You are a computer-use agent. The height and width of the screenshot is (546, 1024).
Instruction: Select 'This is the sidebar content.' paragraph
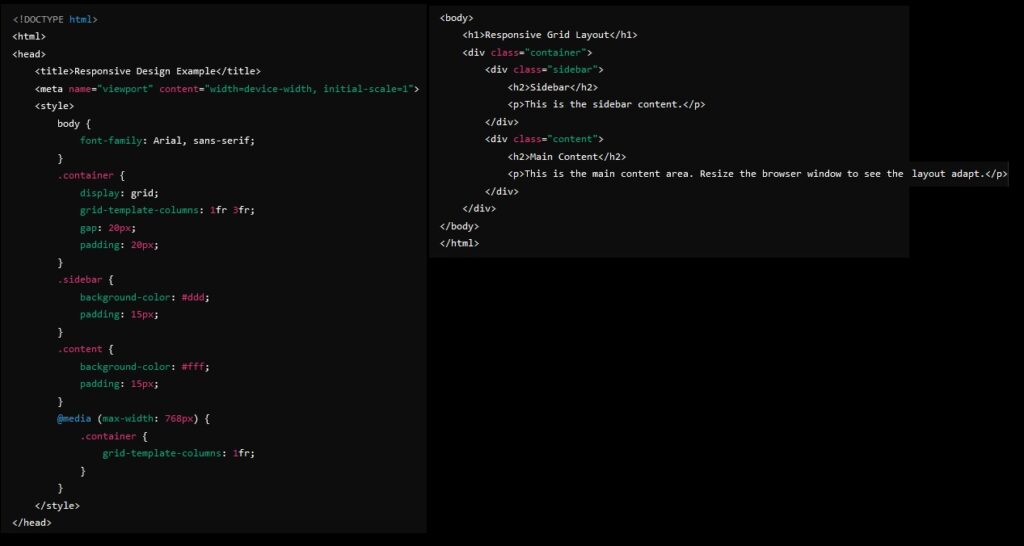606,104
